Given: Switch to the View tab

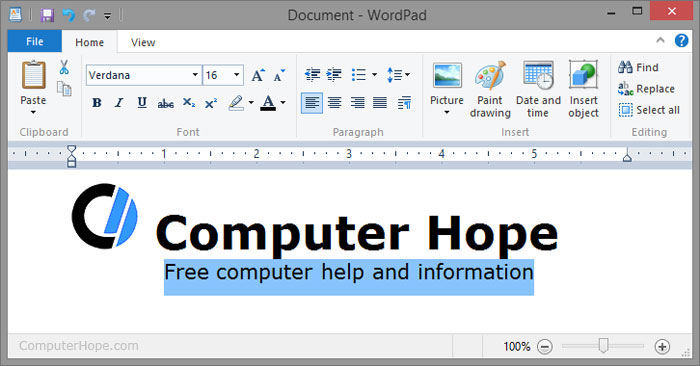Looking at the screenshot, I should tap(143, 42).
